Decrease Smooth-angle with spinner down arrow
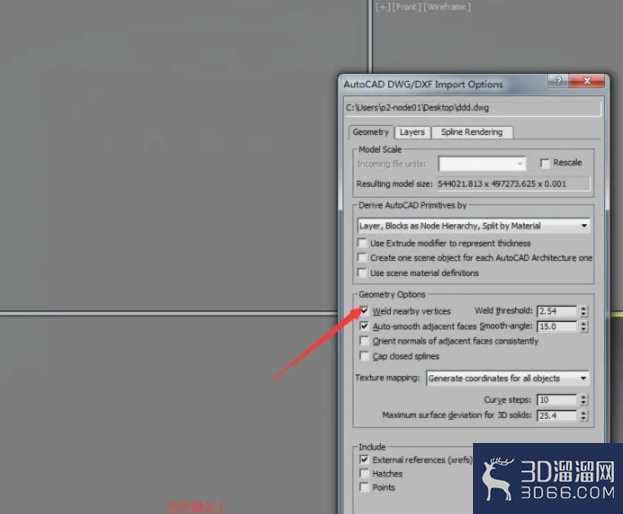This screenshot has height=514, width=623. click(583, 329)
